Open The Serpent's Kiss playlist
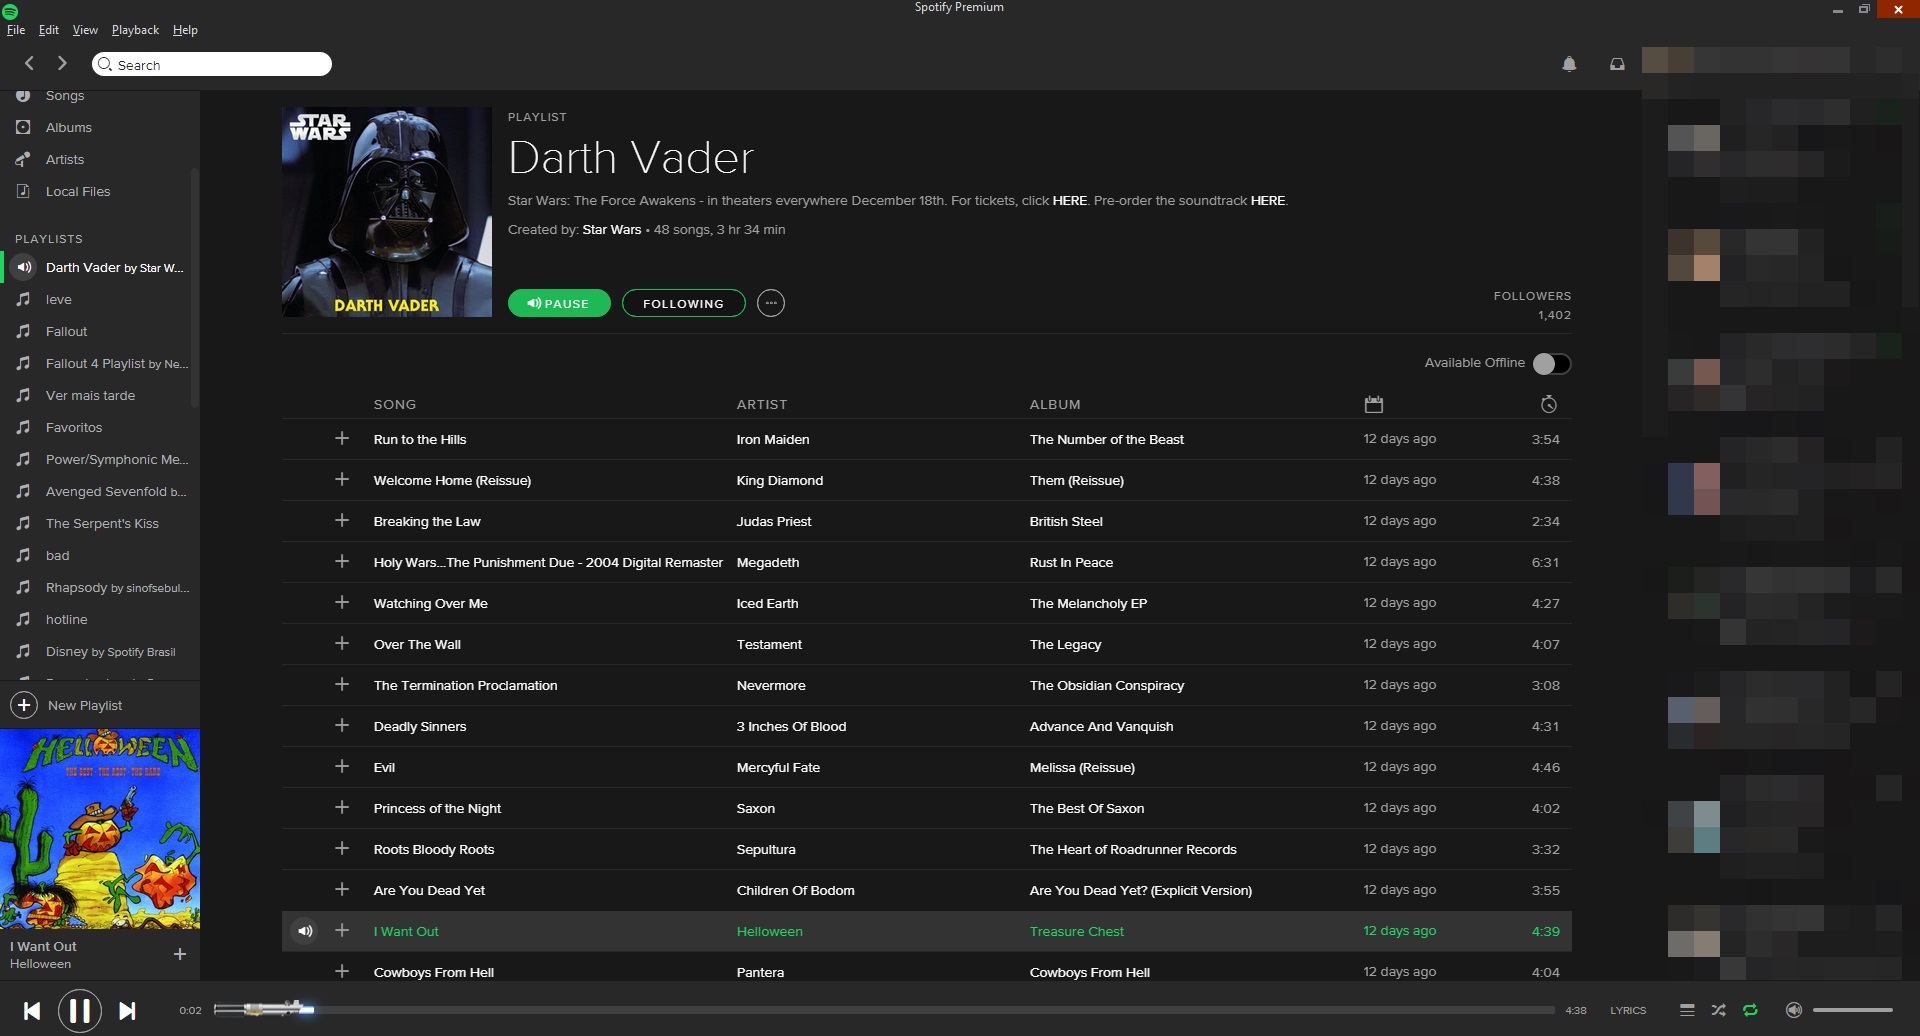The width and height of the screenshot is (1920, 1036). pyautogui.click(x=102, y=523)
